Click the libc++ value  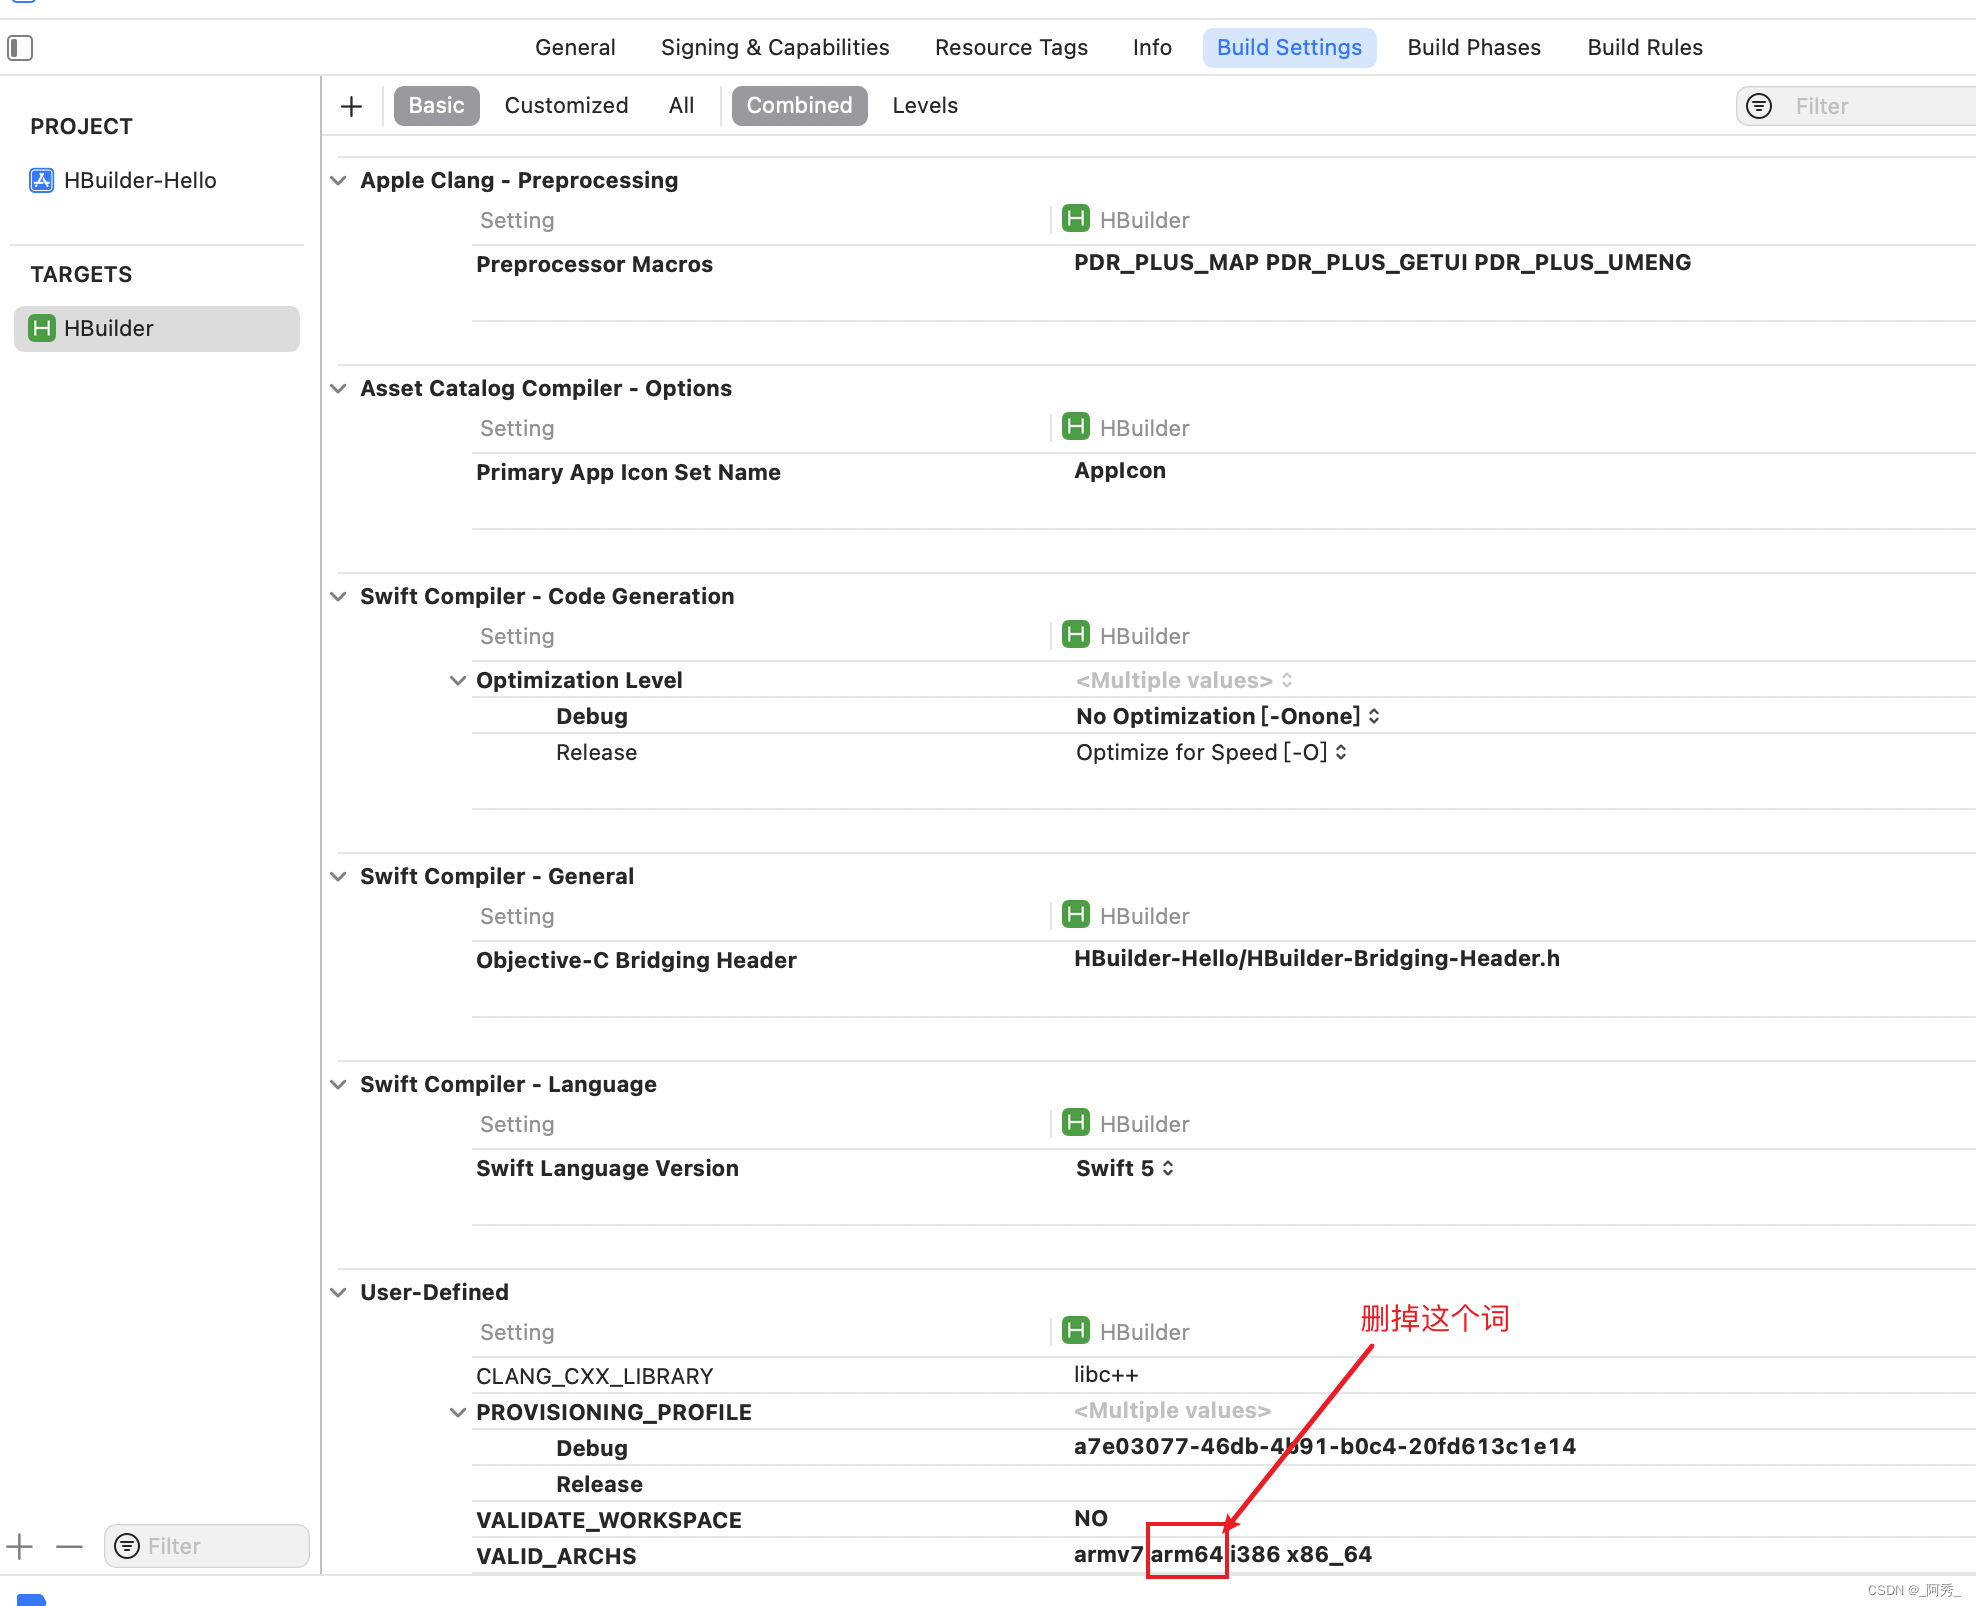[x=1106, y=1375]
